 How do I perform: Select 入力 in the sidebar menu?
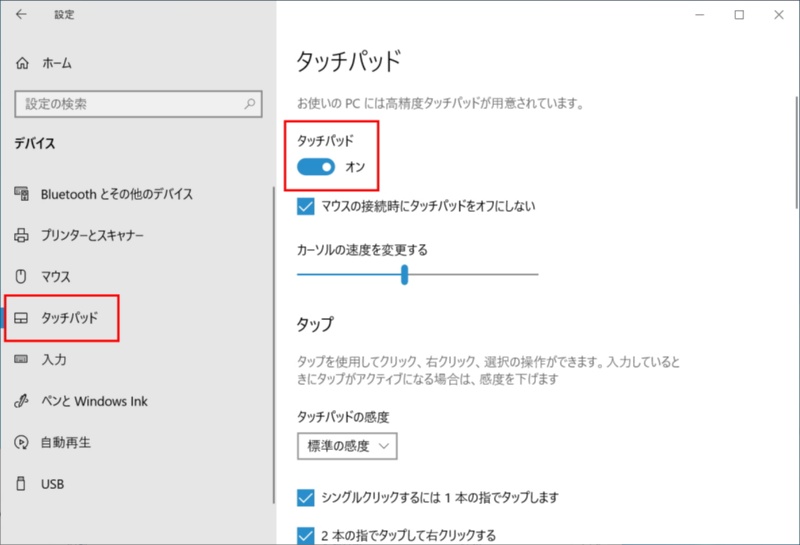point(54,359)
